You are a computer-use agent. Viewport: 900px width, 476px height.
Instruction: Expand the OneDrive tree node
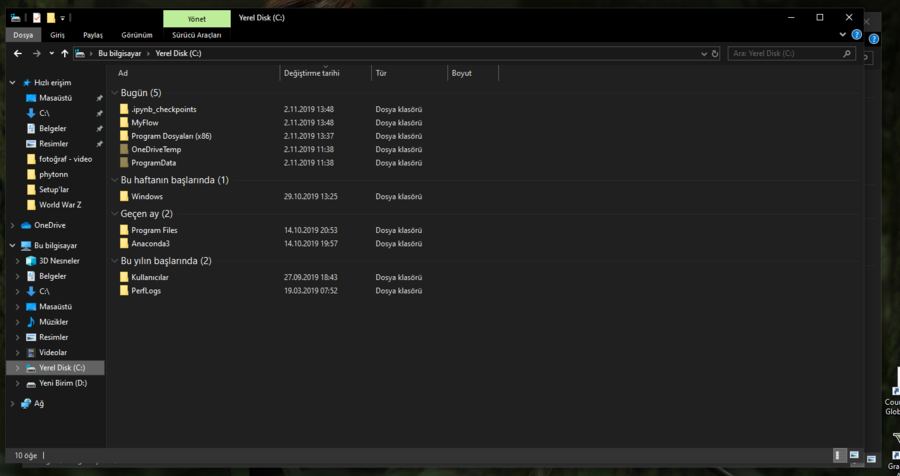[13, 225]
